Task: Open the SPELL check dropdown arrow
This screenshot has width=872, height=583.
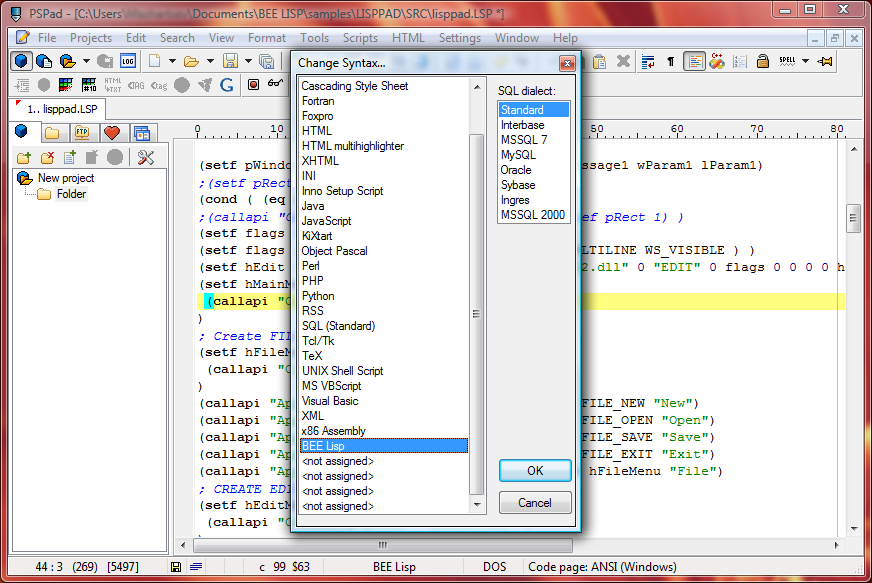Action: [806, 61]
